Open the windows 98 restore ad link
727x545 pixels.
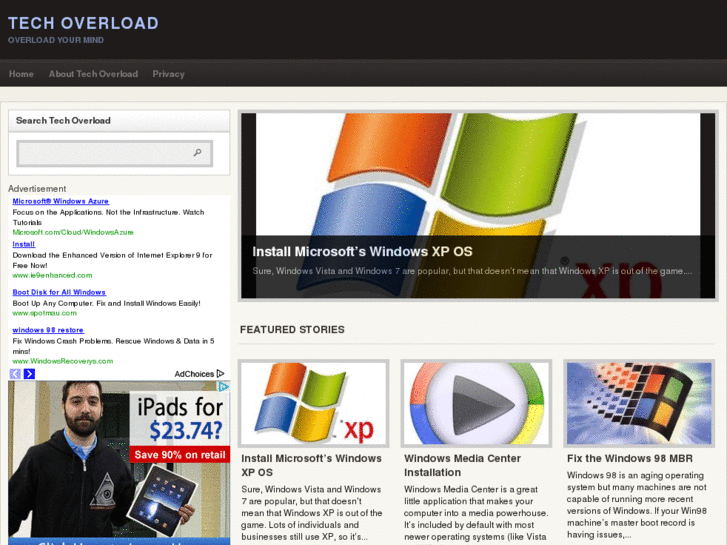48,330
